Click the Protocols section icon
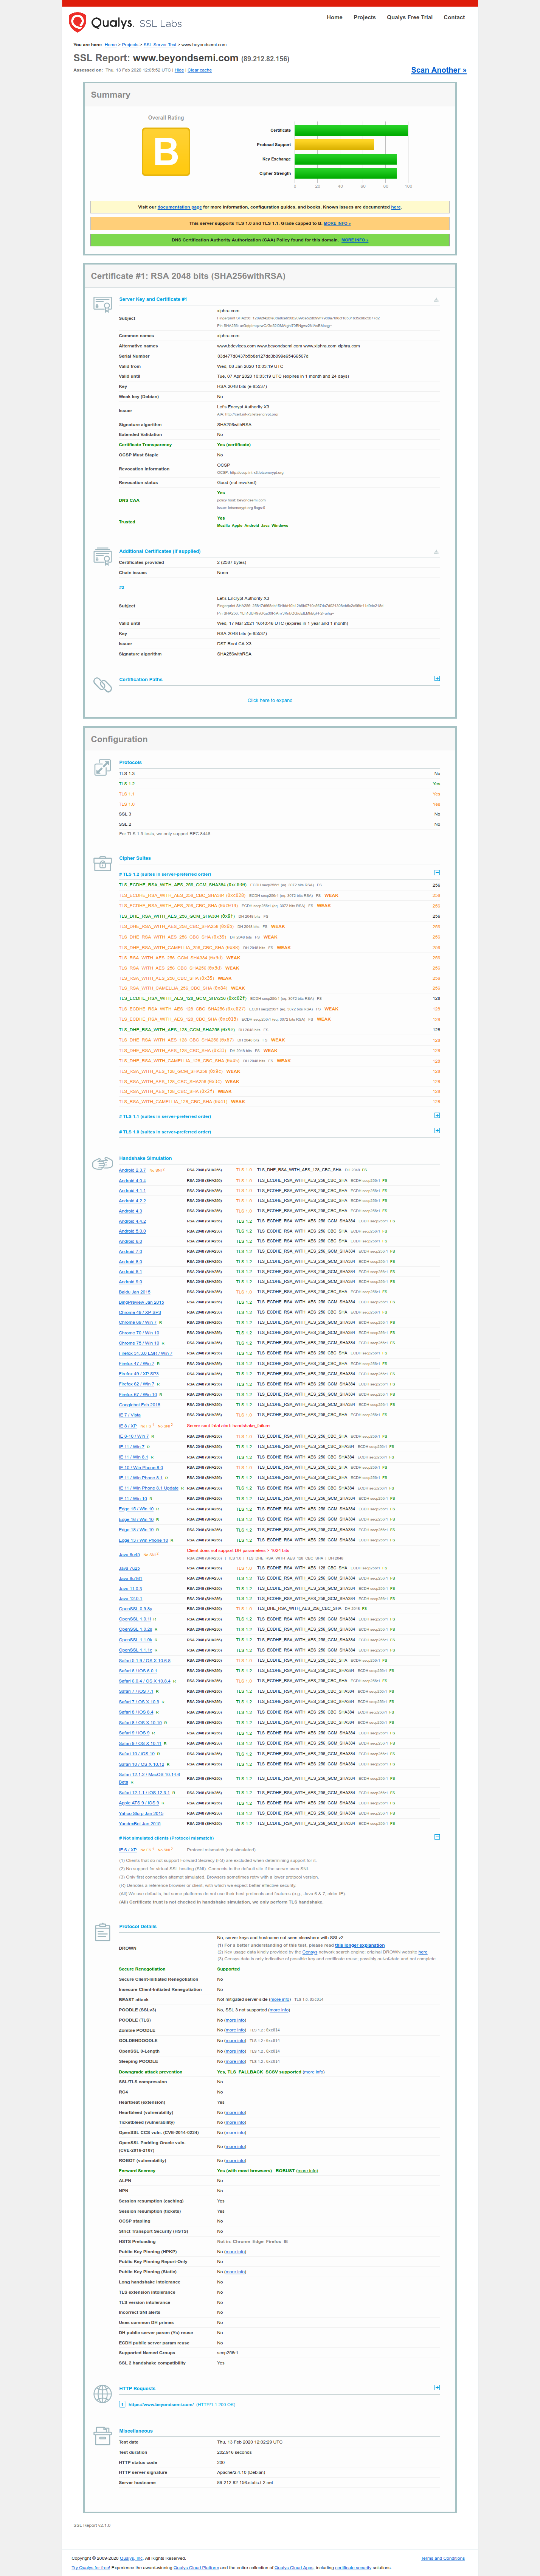The image size is (540, 2576). pyautogui.click(x=102, y=768)
